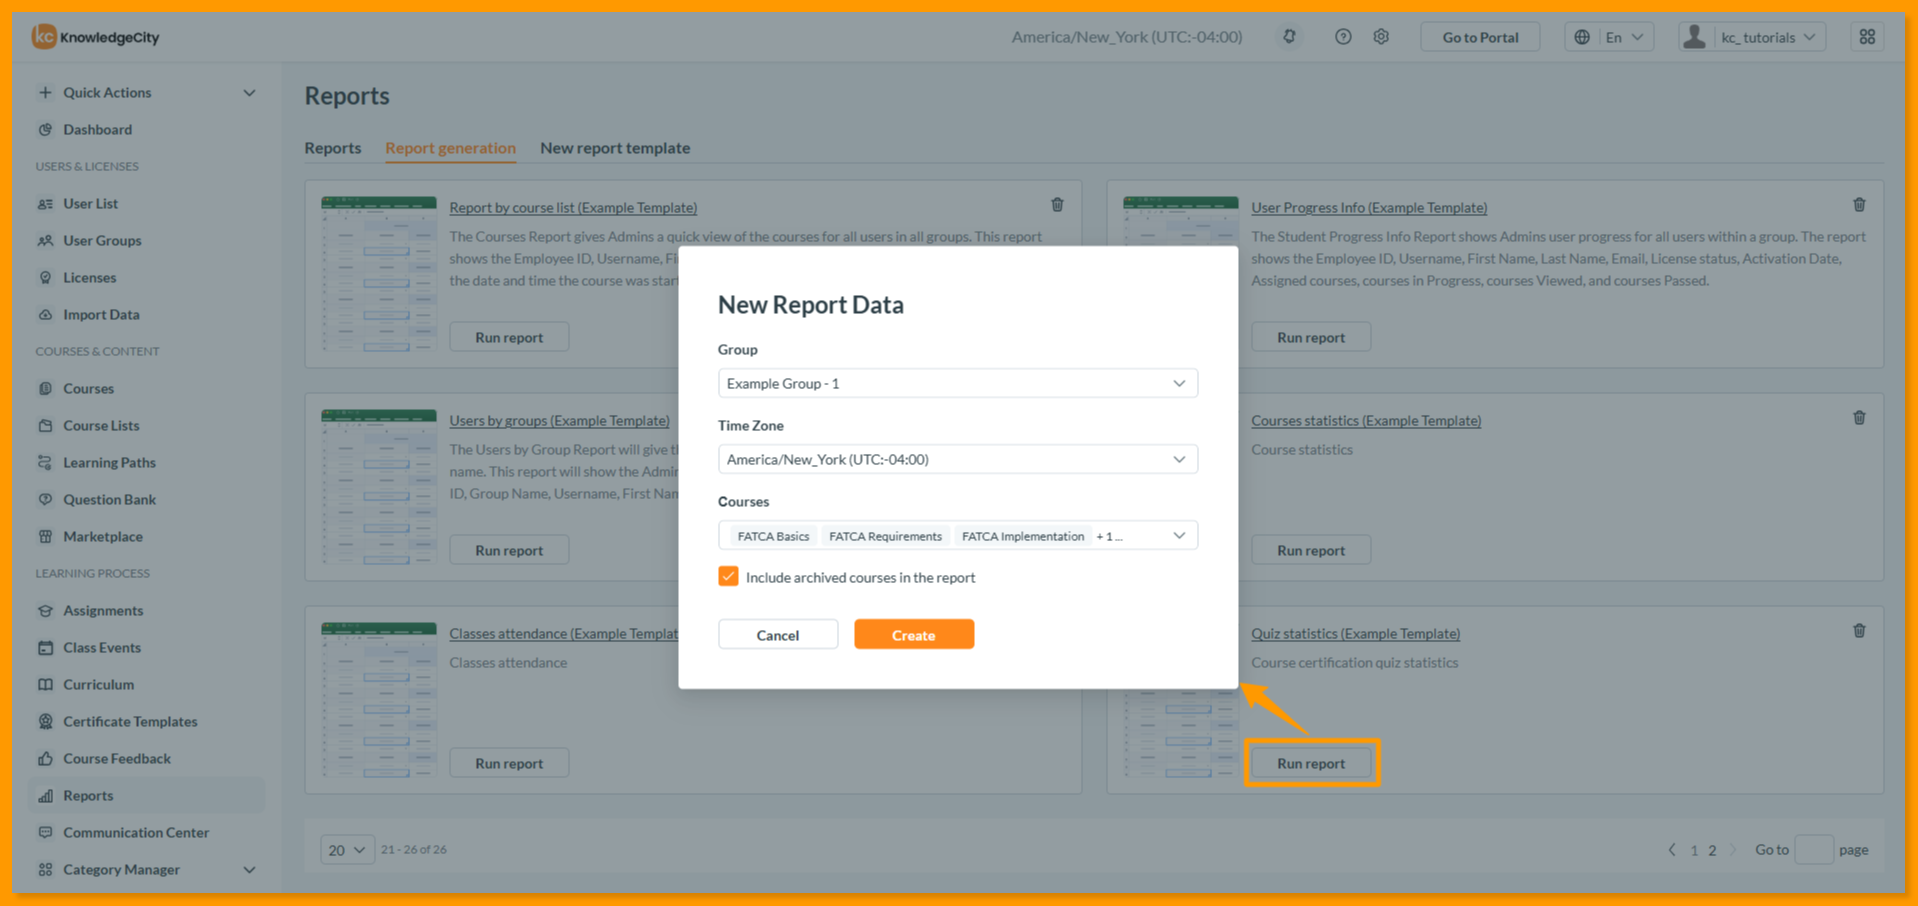Expand Category Manager chevron
This screenshot has width=1918, height=906.
(249, 869)
